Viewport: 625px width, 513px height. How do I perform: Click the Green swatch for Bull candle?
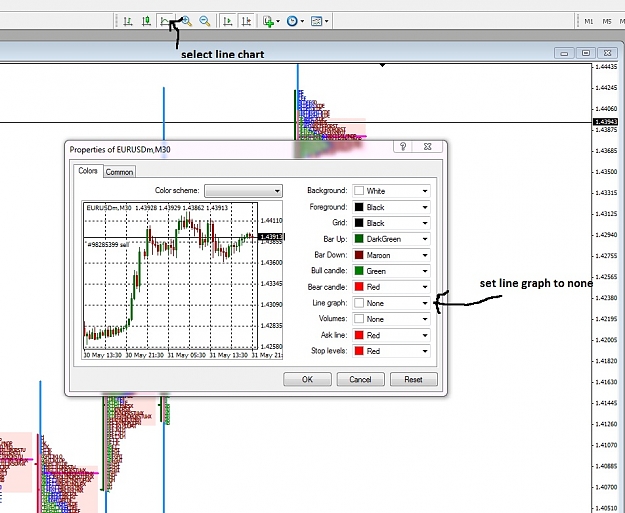(359, 271)
